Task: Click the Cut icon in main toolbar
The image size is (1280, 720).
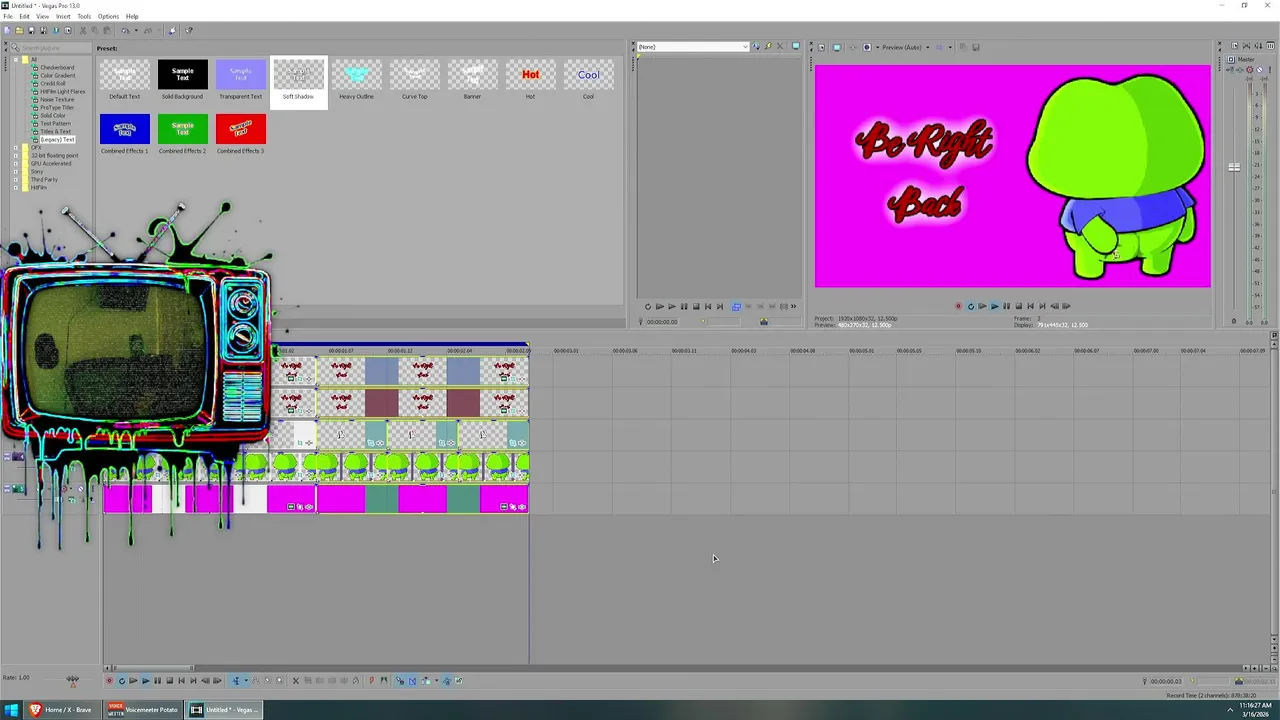Action: (x=83, y=30)
